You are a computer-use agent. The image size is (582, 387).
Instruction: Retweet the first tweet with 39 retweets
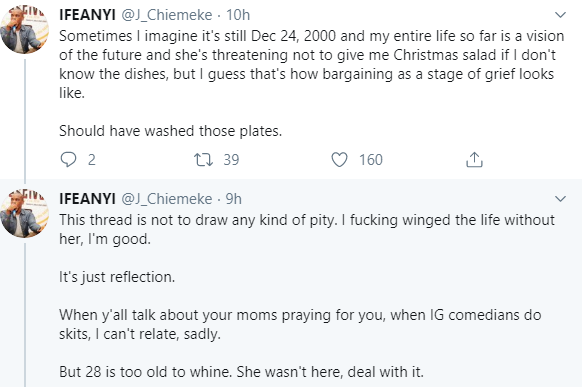point(203,160)
